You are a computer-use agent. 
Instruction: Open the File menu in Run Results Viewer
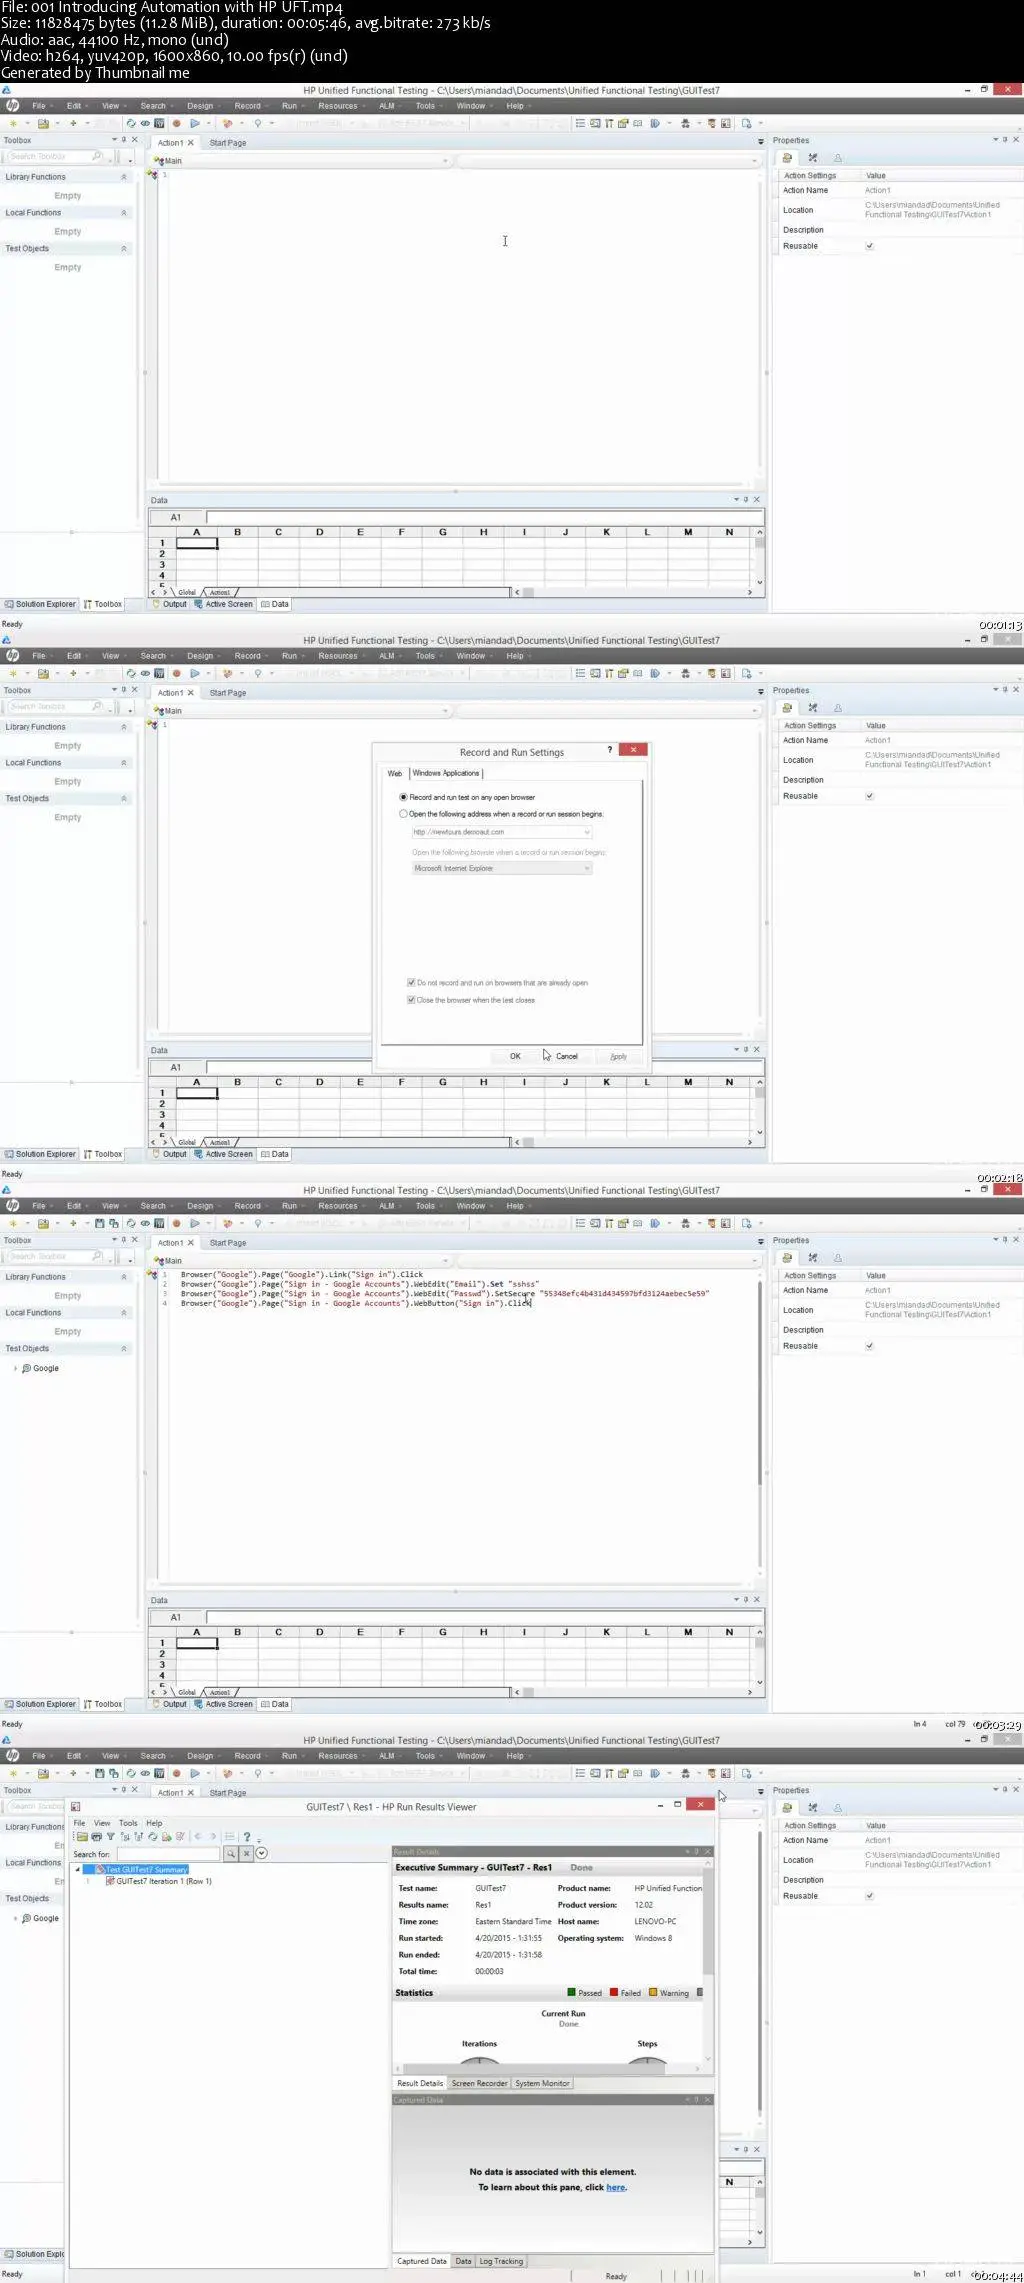tap(79, 1823)
